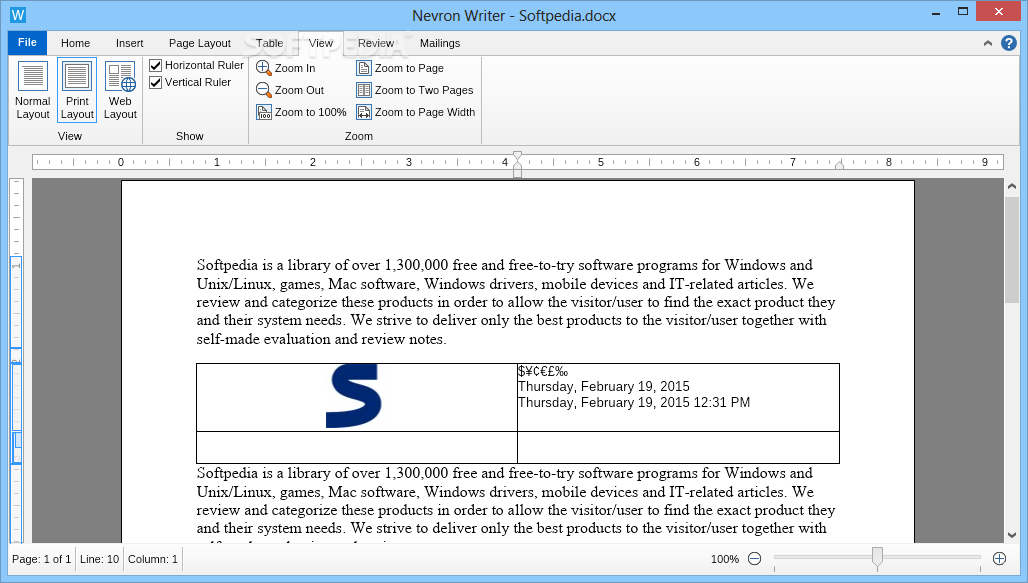Uncheck the Horizontal Ruler checkbox
This screenshot has height=583, width=1028.
[x=155, y=66]
